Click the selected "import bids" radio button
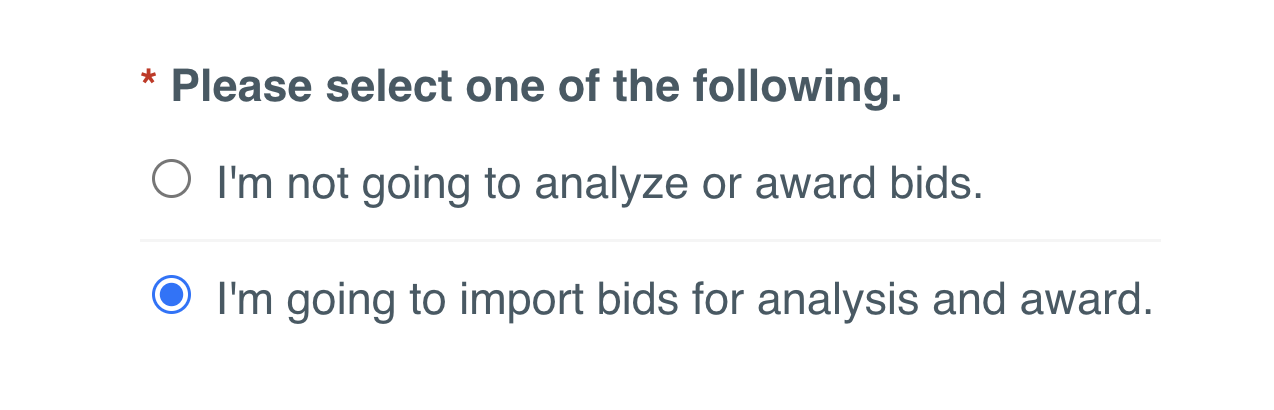The width and height of the screenshot is (1274, 410). [171, 296]
